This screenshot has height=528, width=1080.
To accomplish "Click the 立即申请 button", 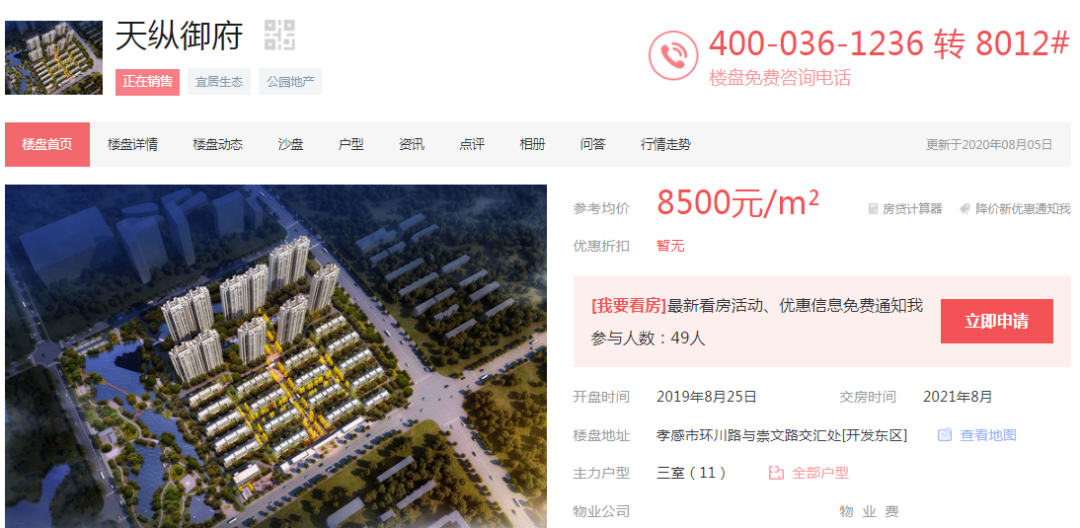I will [997, 321].
